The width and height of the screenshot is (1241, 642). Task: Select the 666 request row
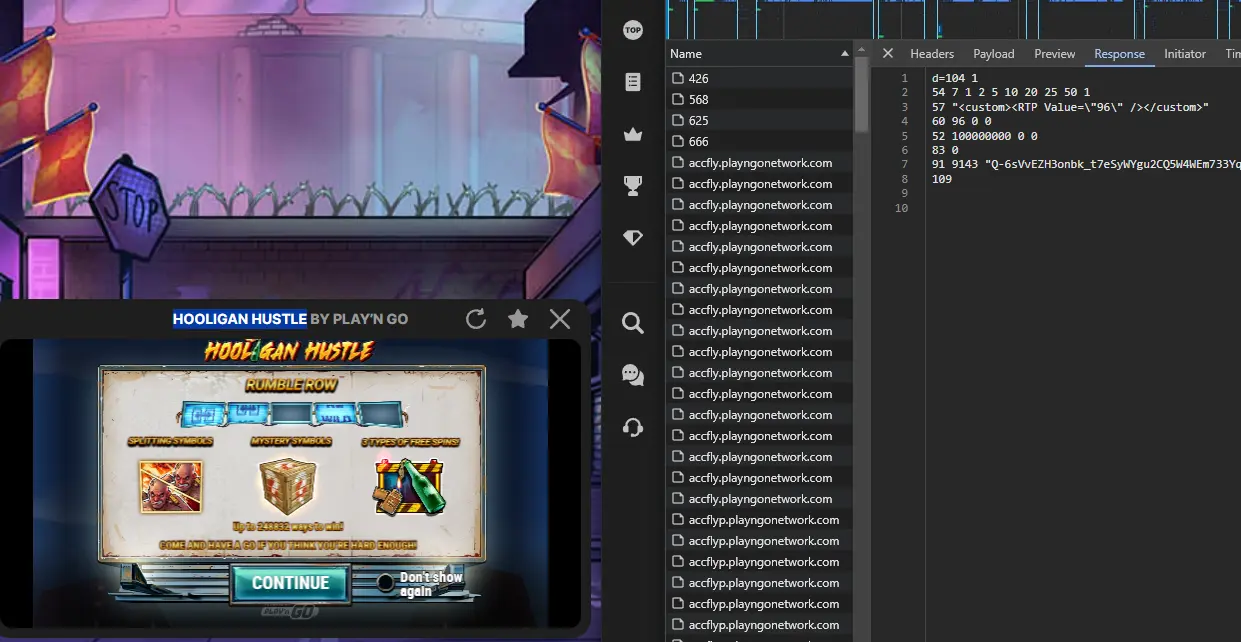click(760, 141)
